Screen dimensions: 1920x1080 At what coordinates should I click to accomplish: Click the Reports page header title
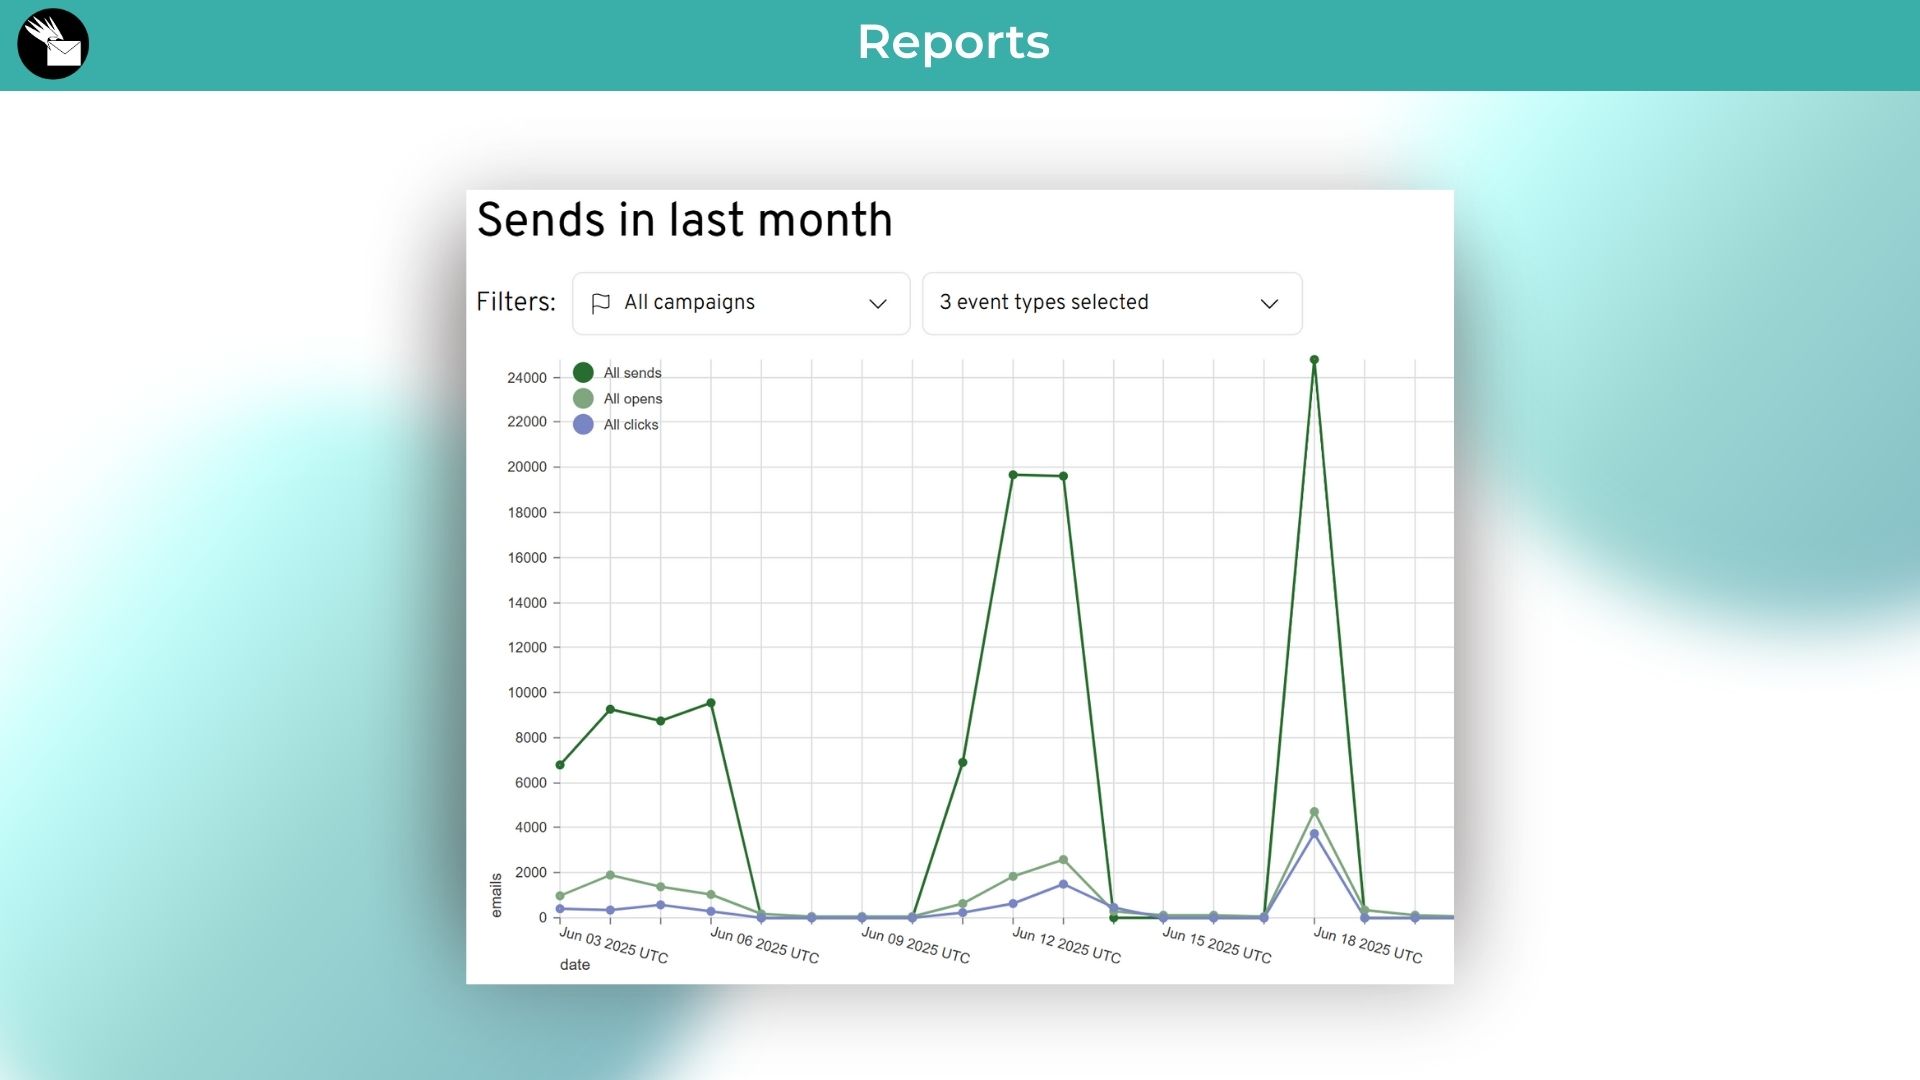[x=953, y=42]
